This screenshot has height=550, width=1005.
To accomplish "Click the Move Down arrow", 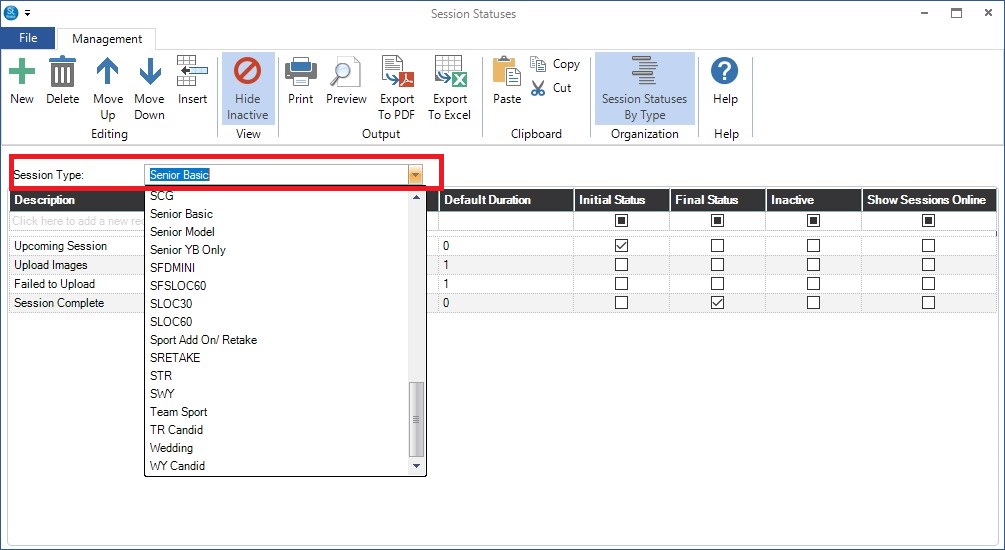I will pos(149,71).
